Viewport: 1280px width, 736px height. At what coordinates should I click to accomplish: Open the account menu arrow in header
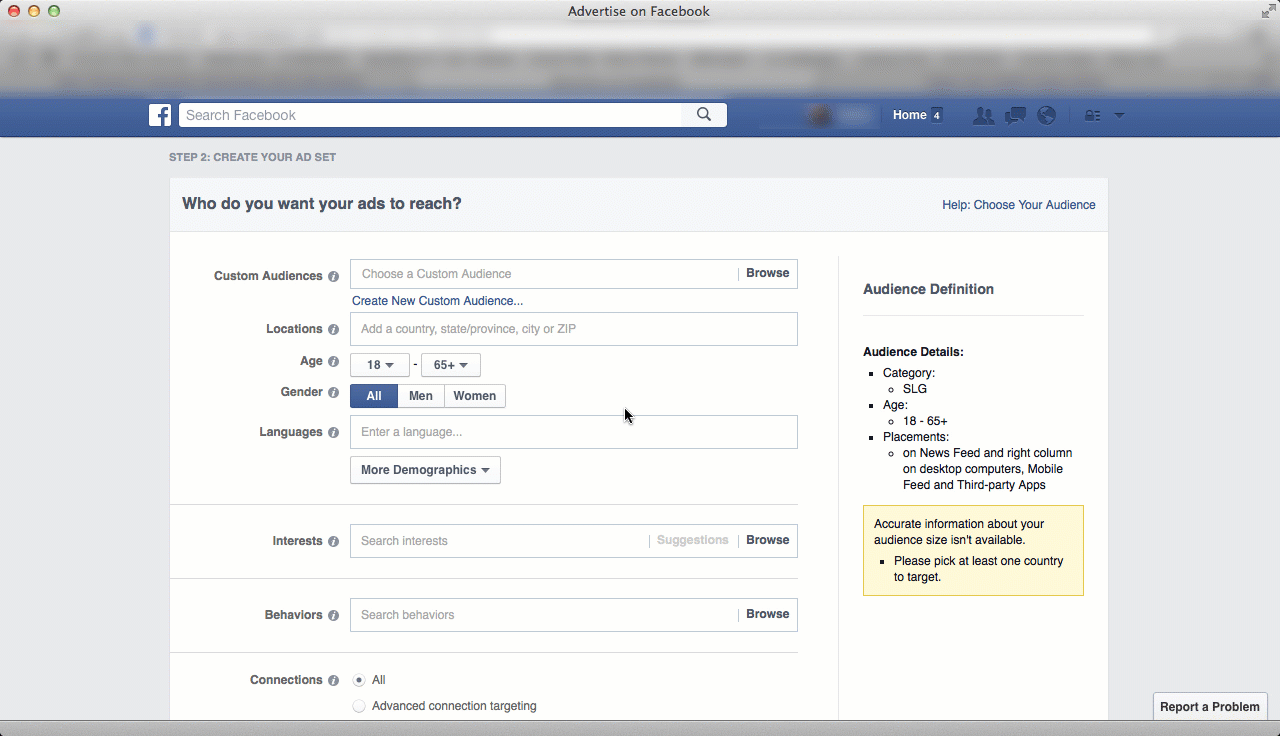[x=1119, y=115]
